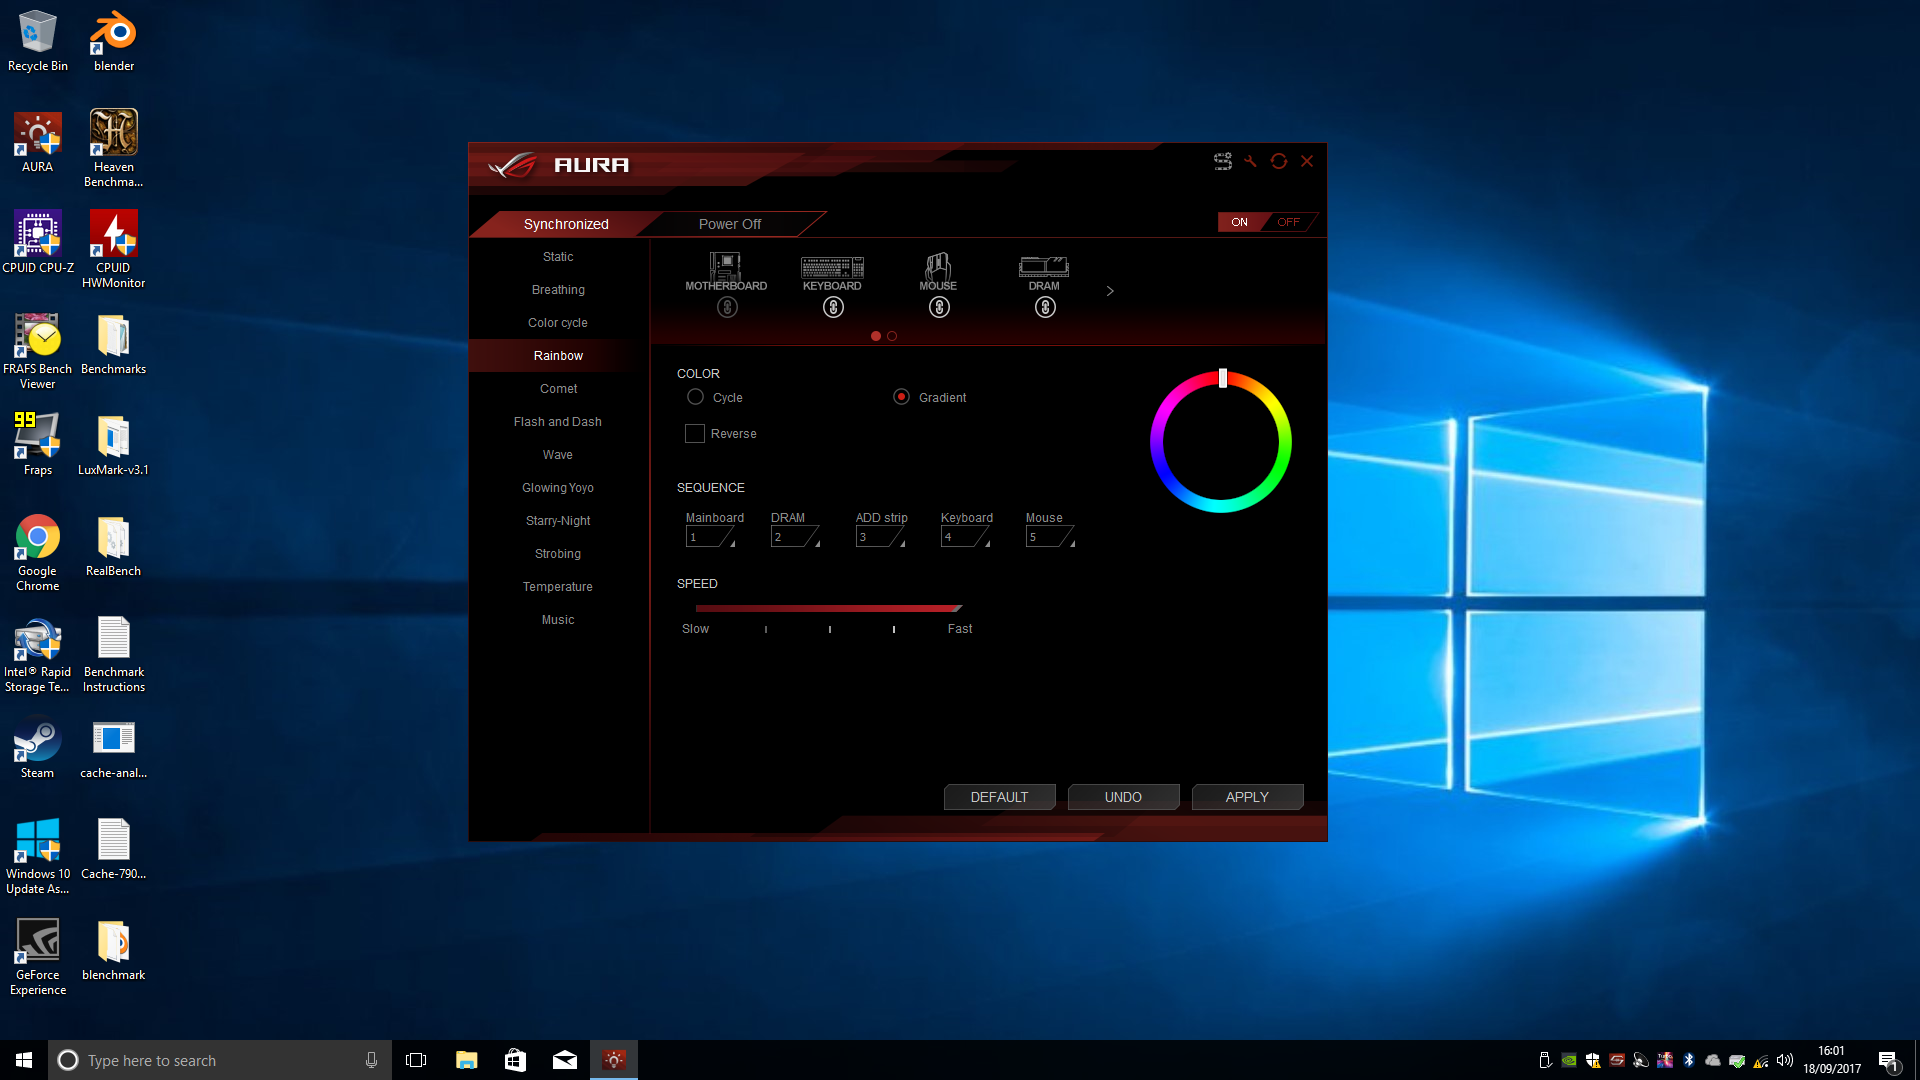This screenshot has height=1080, width=1920.
Task: Select the Rainbow lighting mode
Action: tap(556, 355)
